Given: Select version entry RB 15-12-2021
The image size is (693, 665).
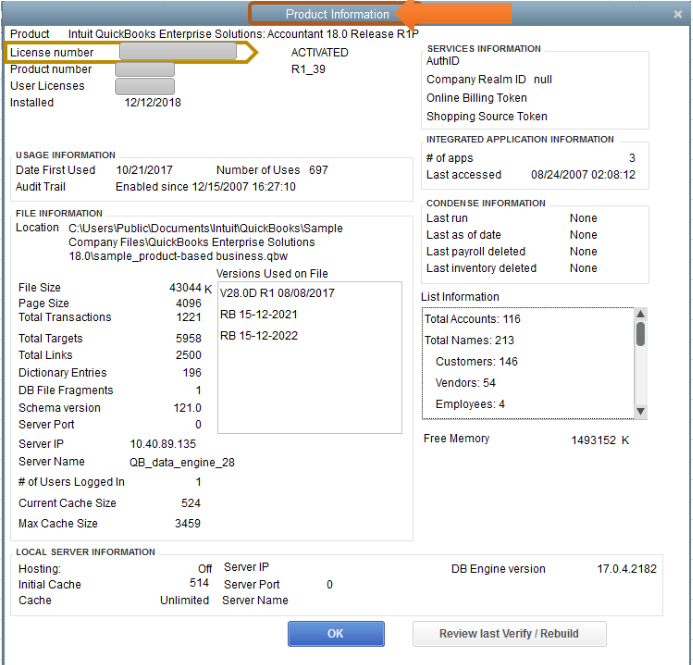Looking at the screenshot, I should [x=259, y=314].
